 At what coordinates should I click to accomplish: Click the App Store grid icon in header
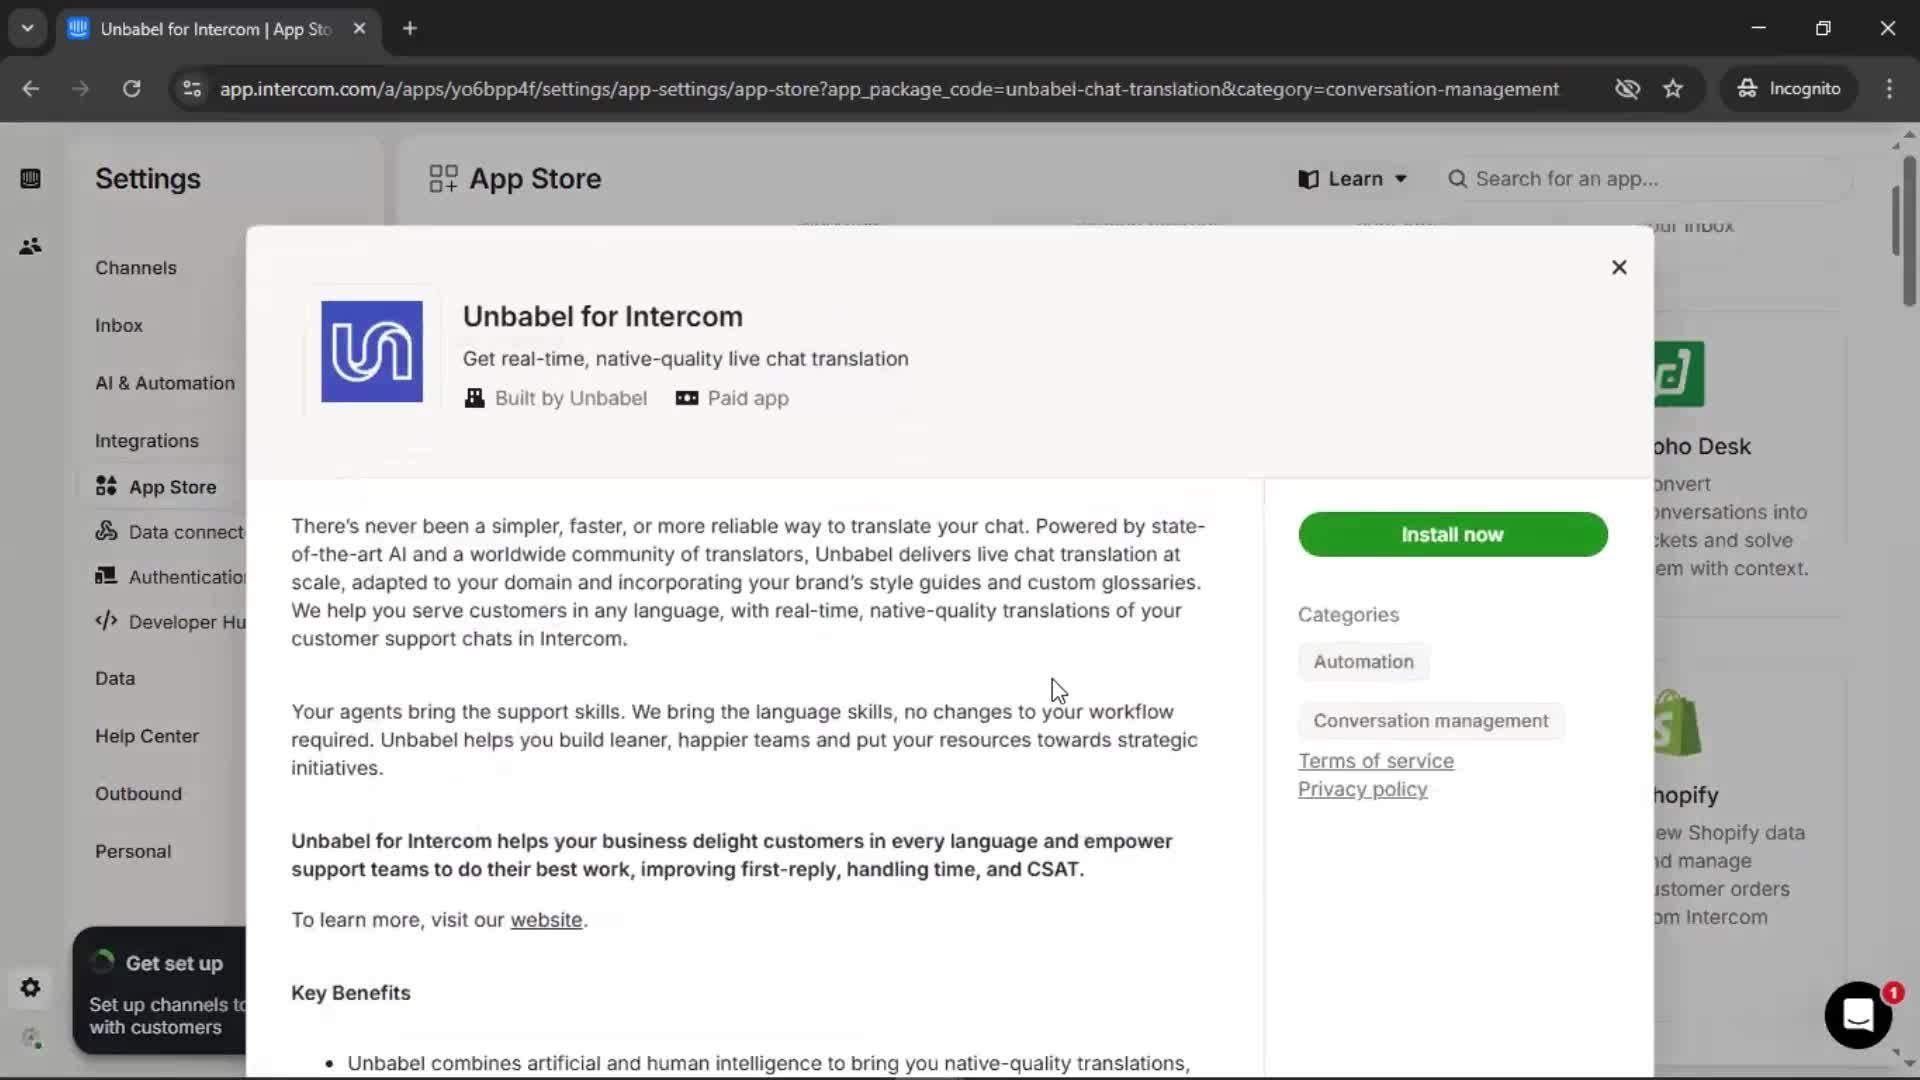click(x=443, y=179)
